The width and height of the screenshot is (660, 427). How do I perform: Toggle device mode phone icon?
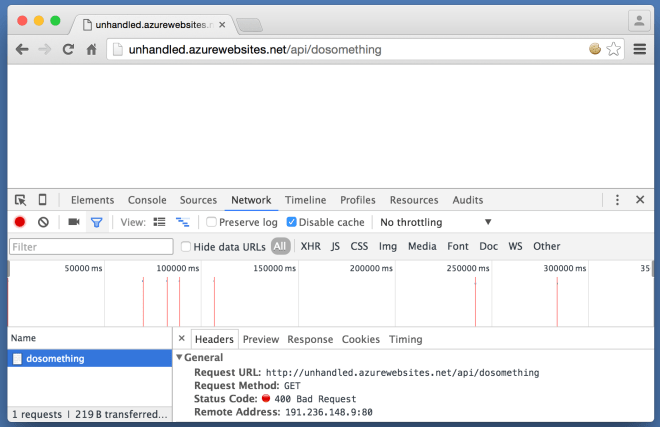pos(43,200)
